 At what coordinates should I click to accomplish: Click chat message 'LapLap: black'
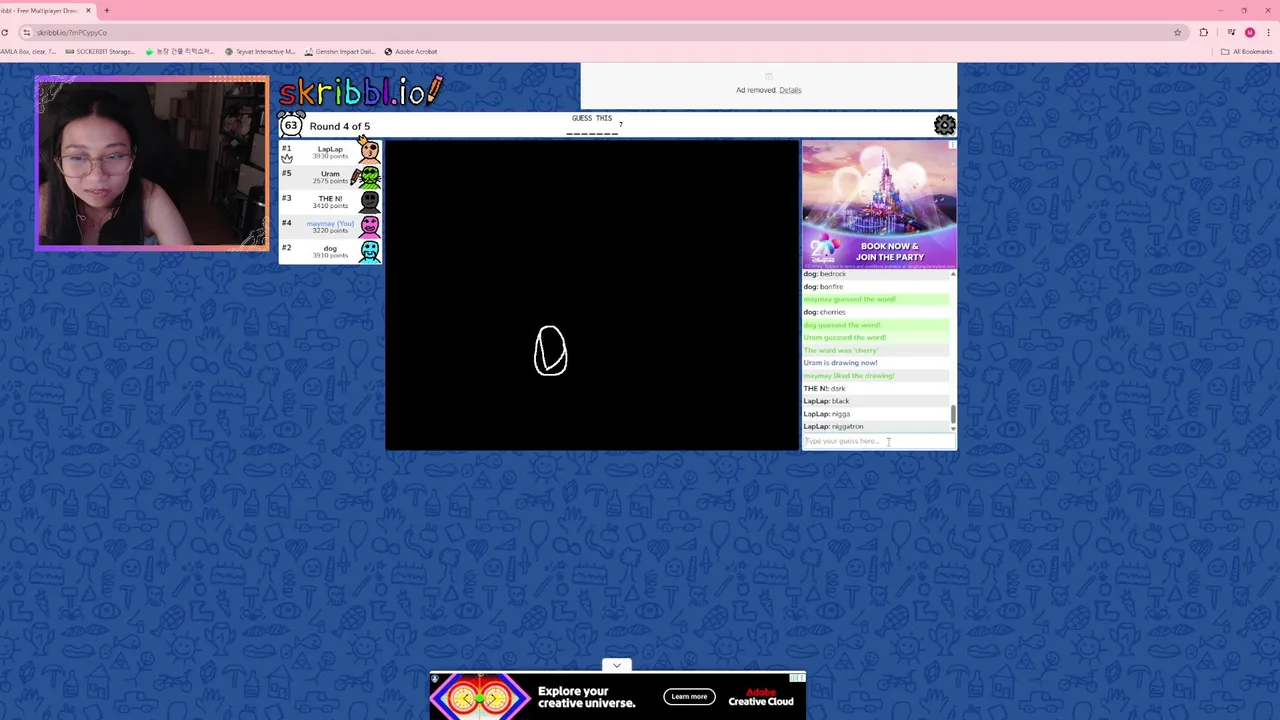point(826,401)
